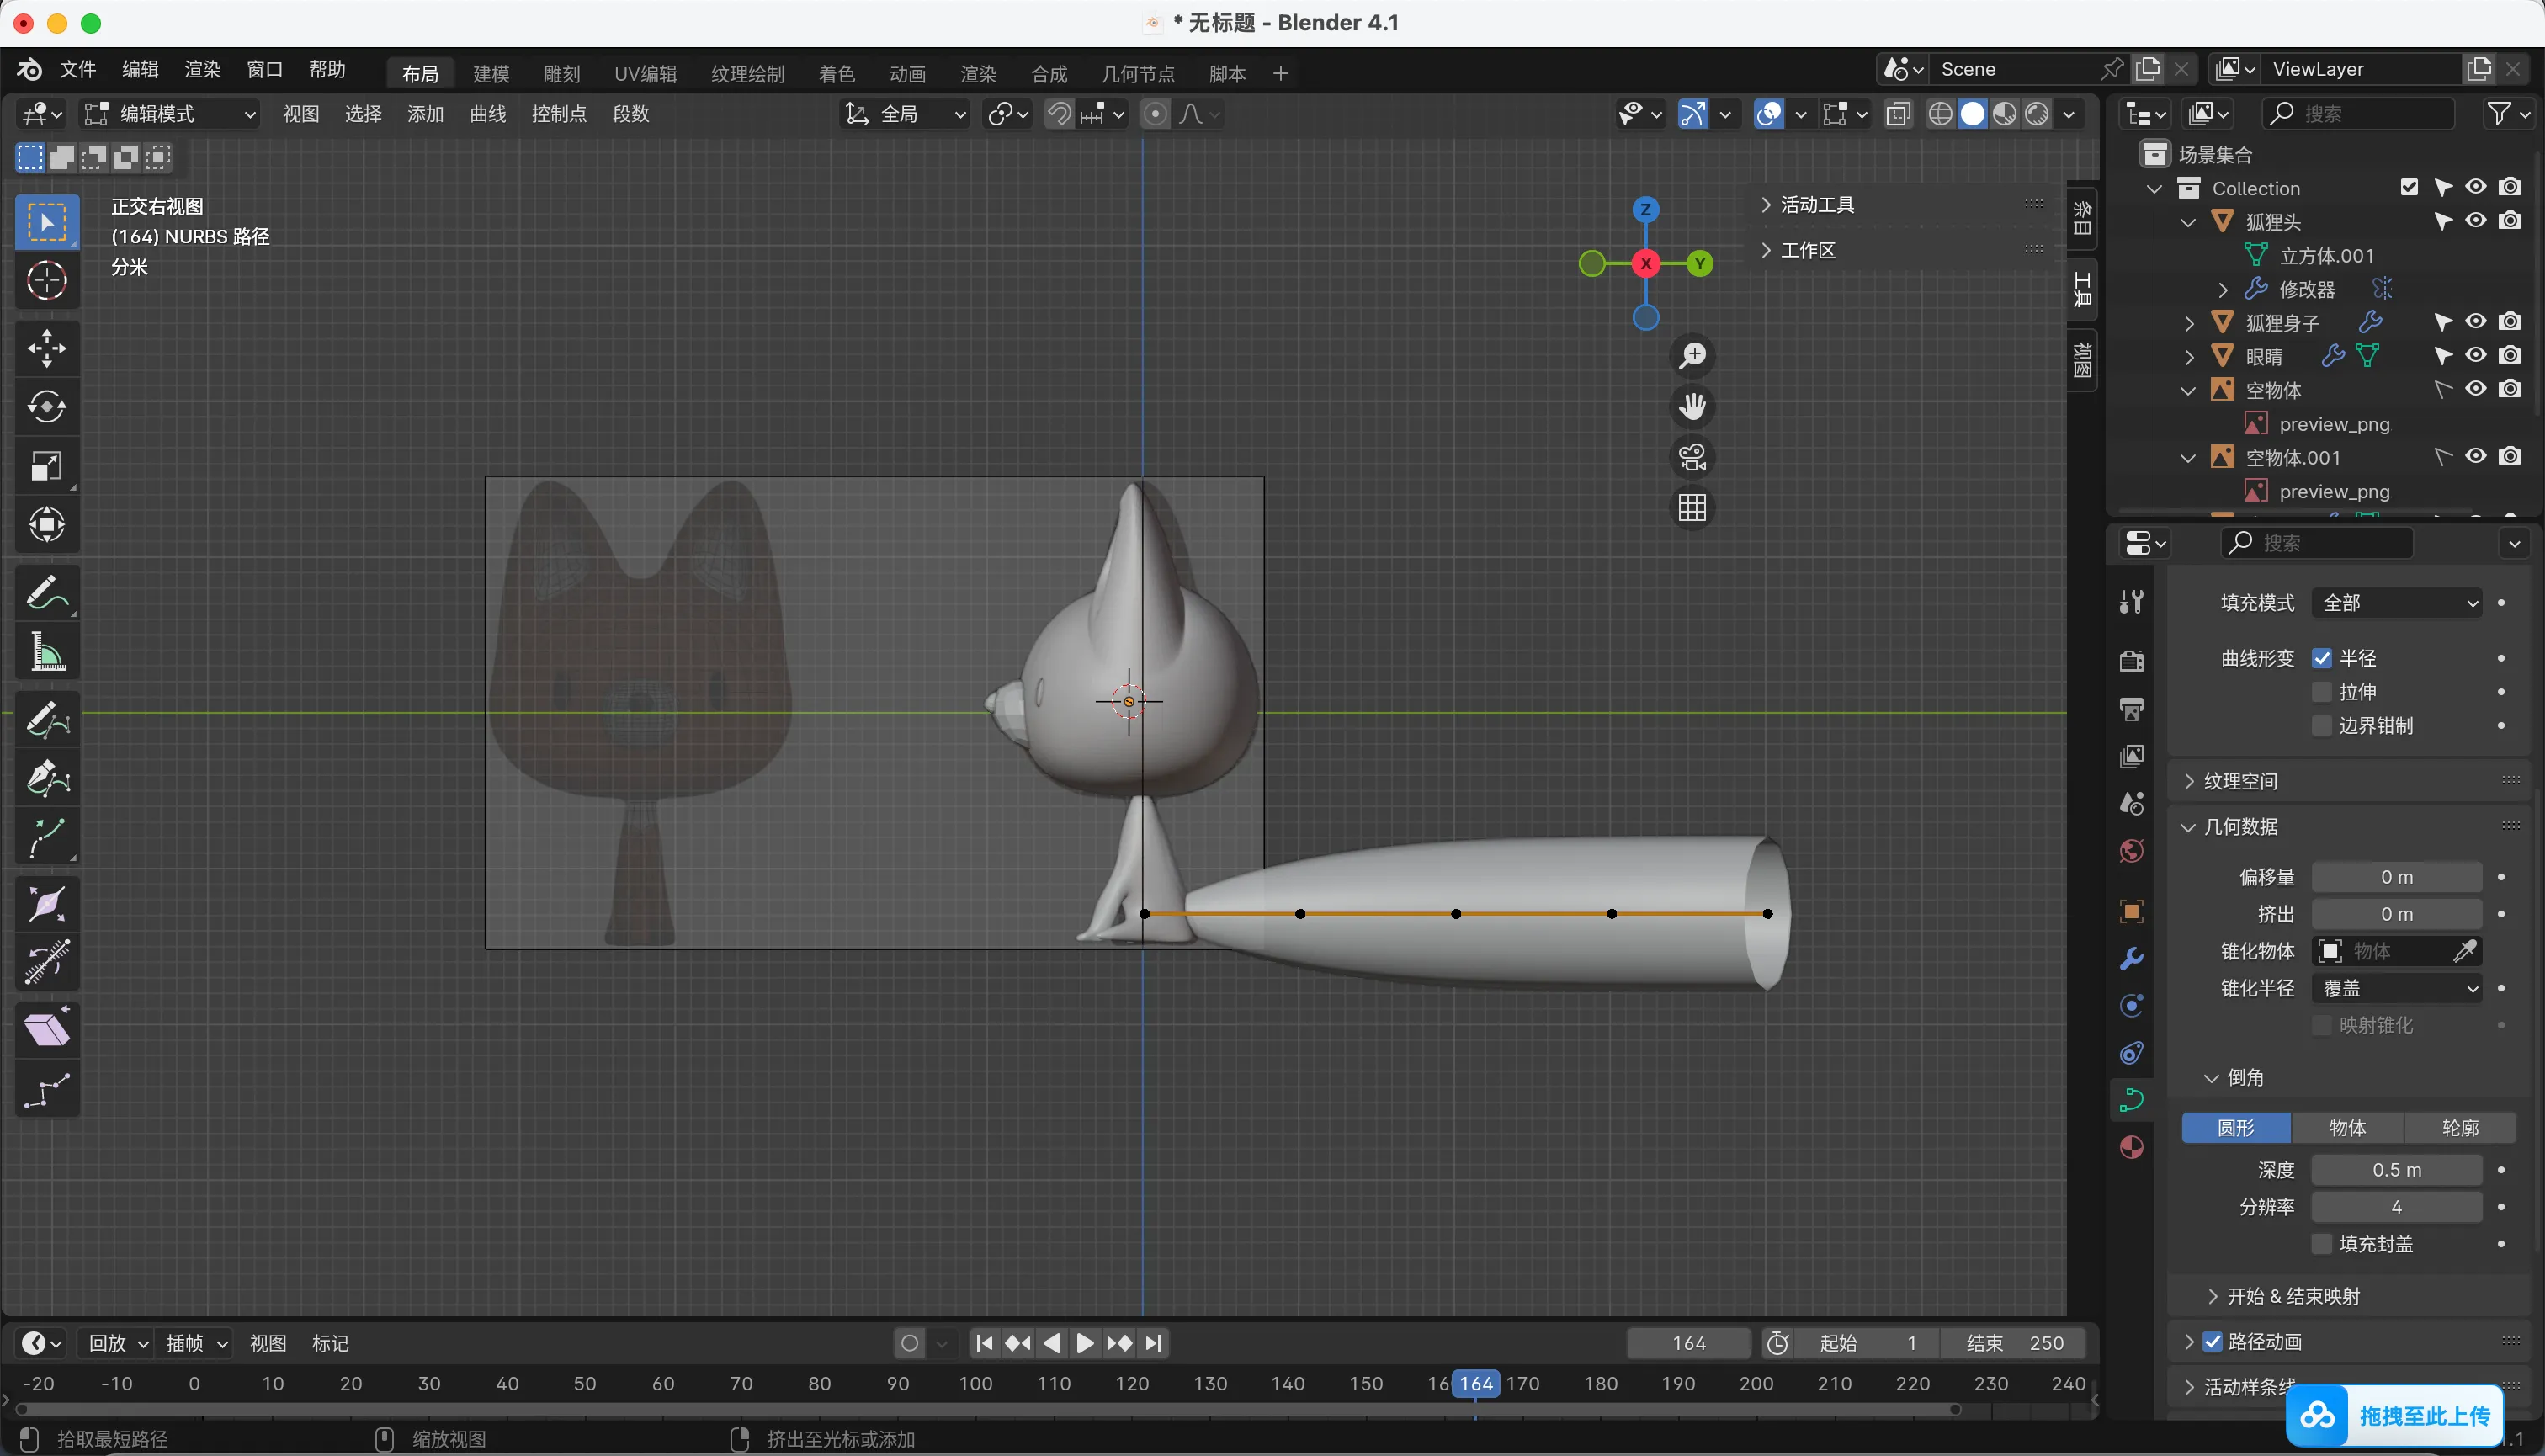
Task: Select the Cursor tool in toolbar
Action: click(x=46, y=281)
